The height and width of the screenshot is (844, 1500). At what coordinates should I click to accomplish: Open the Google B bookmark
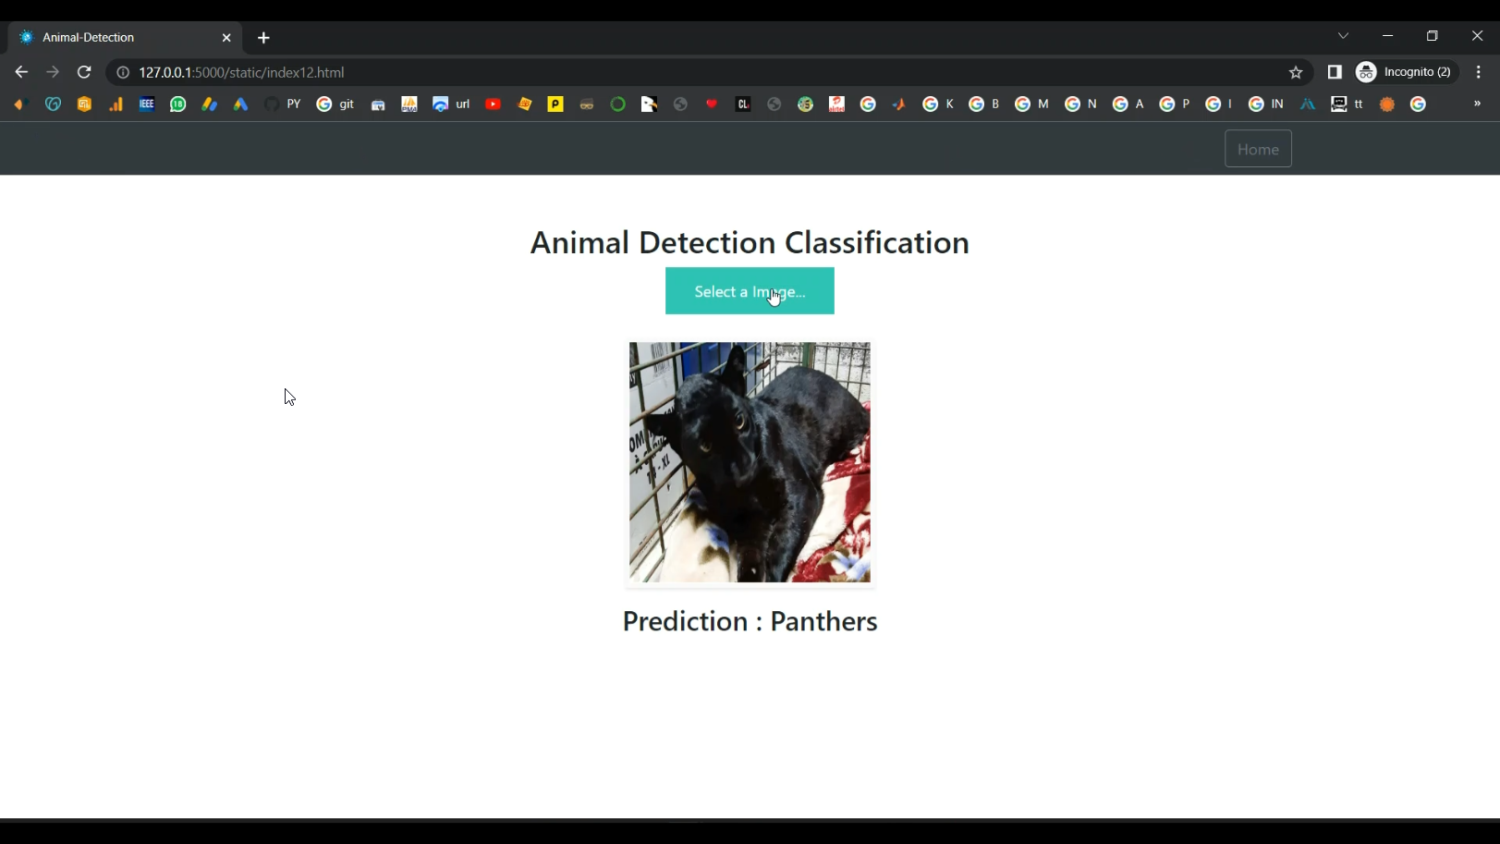click(984, 104)
